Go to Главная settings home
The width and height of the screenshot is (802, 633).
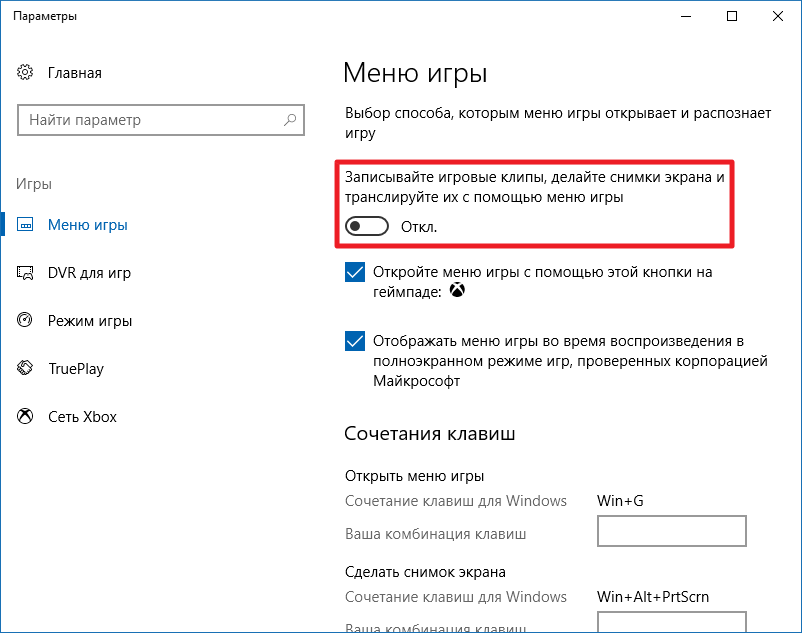click(74, 73)
